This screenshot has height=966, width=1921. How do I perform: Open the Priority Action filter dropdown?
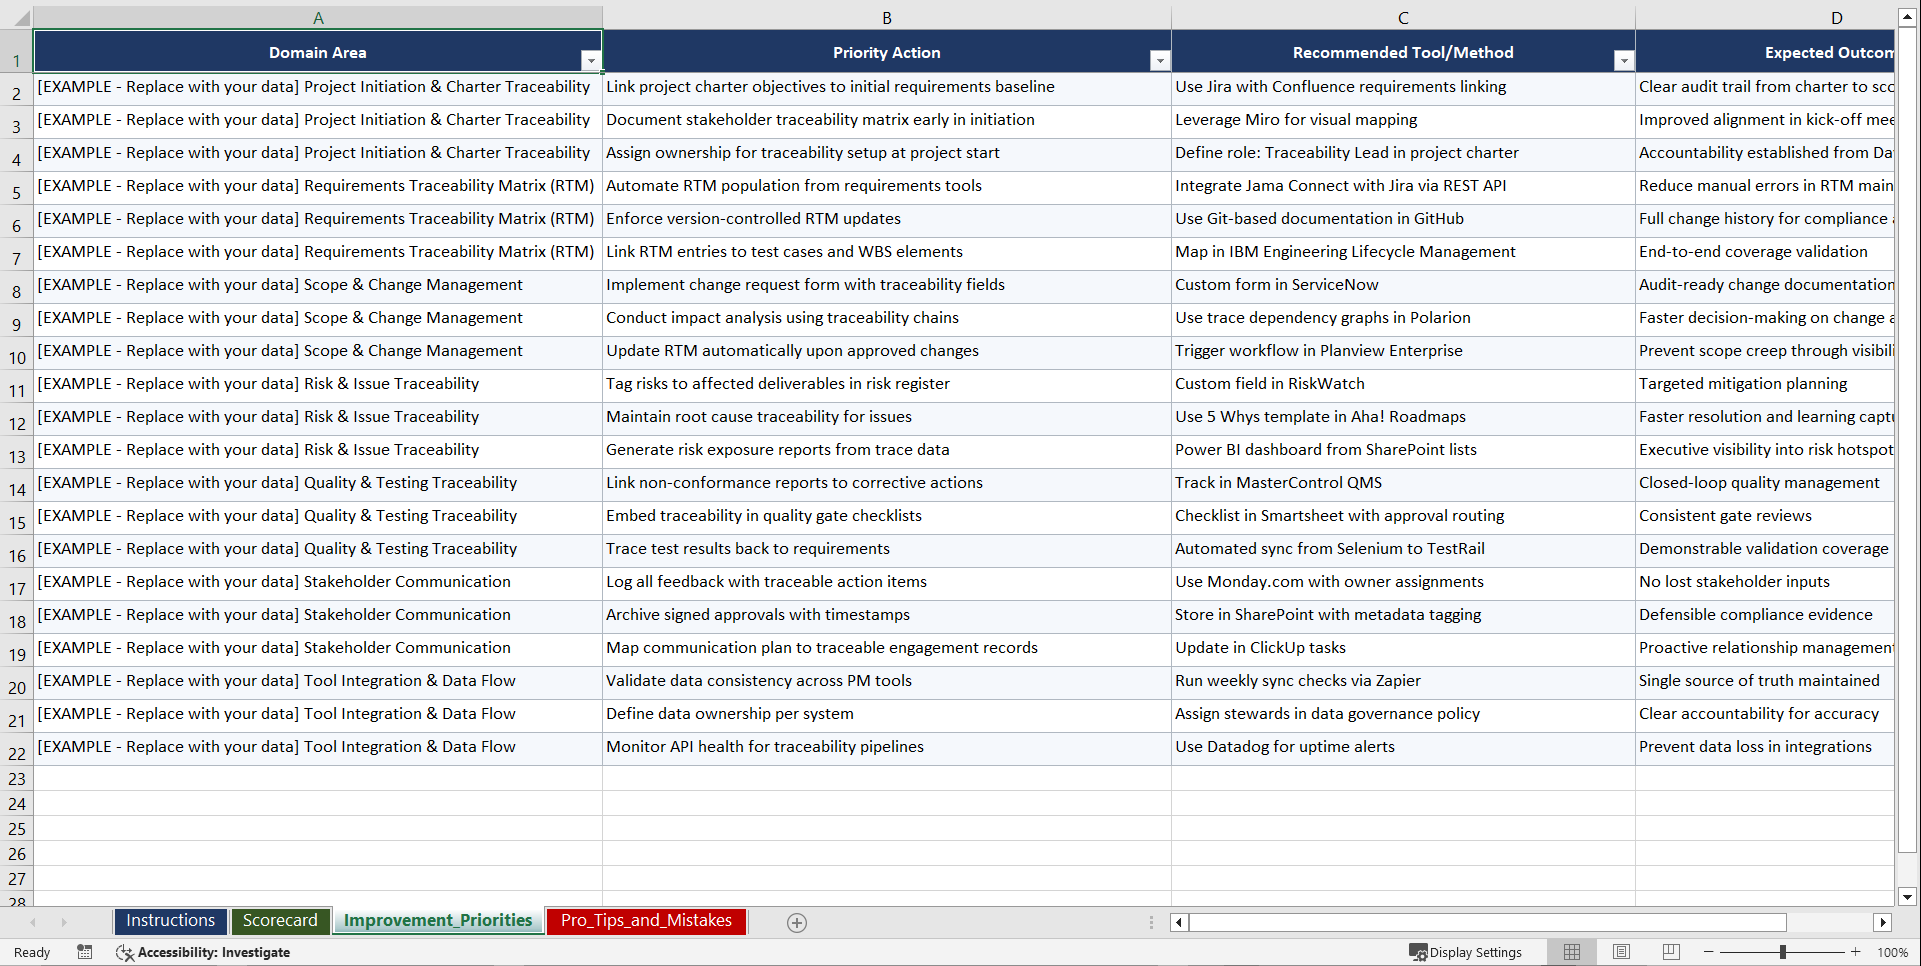click(x=1160, y=60)
